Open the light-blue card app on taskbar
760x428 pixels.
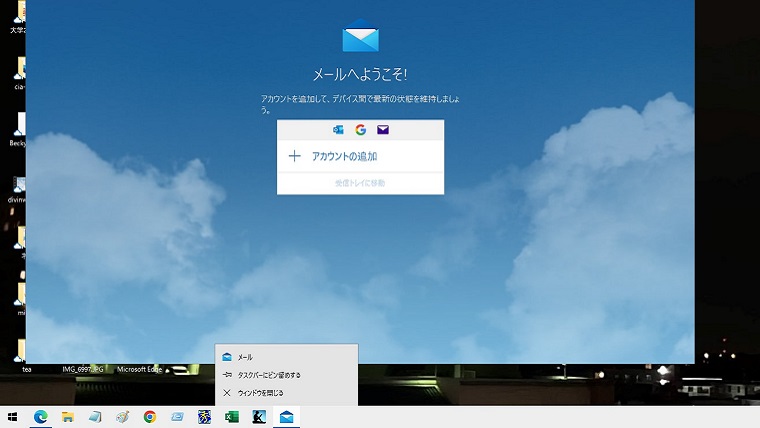[177, 417]
